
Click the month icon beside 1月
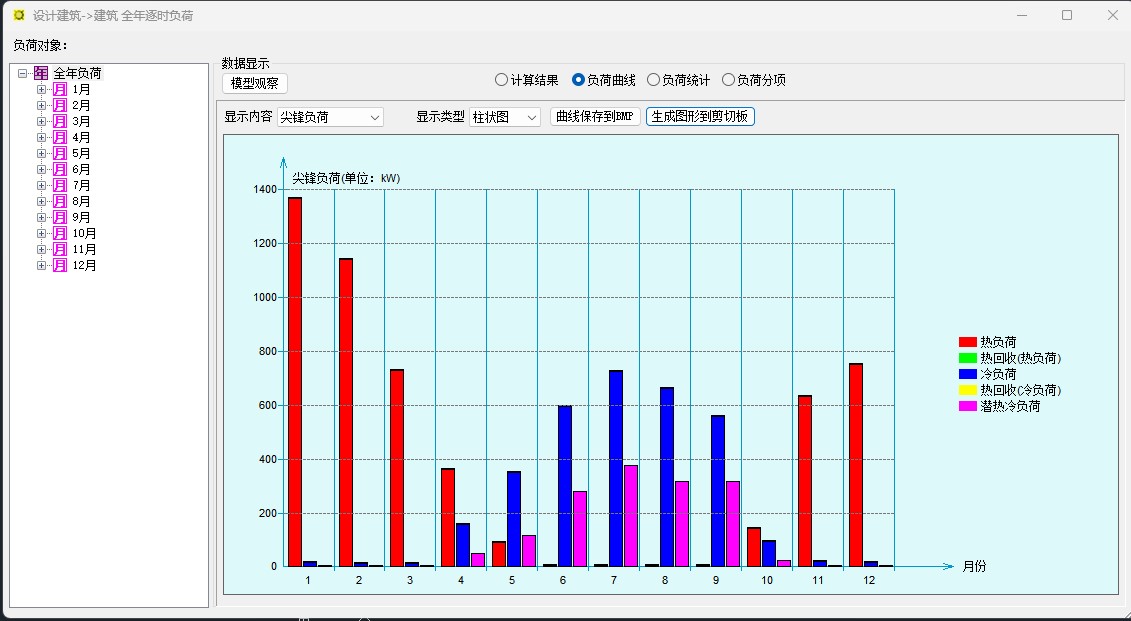(60, 89)
